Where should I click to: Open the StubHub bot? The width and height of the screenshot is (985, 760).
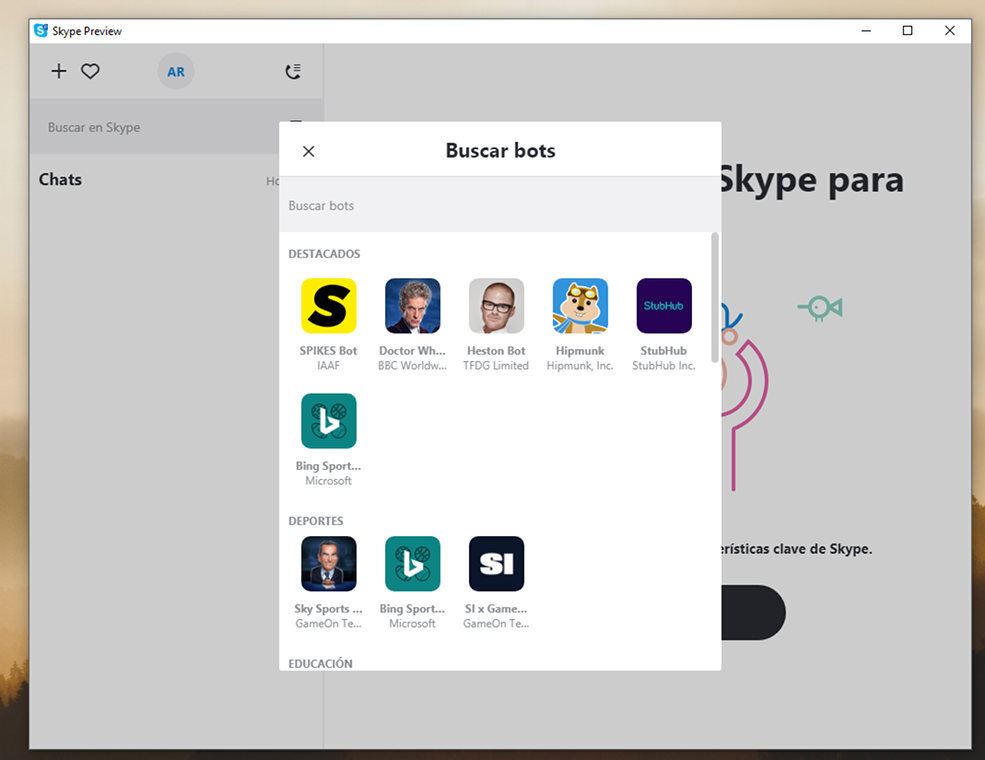[x=663, y=306]
